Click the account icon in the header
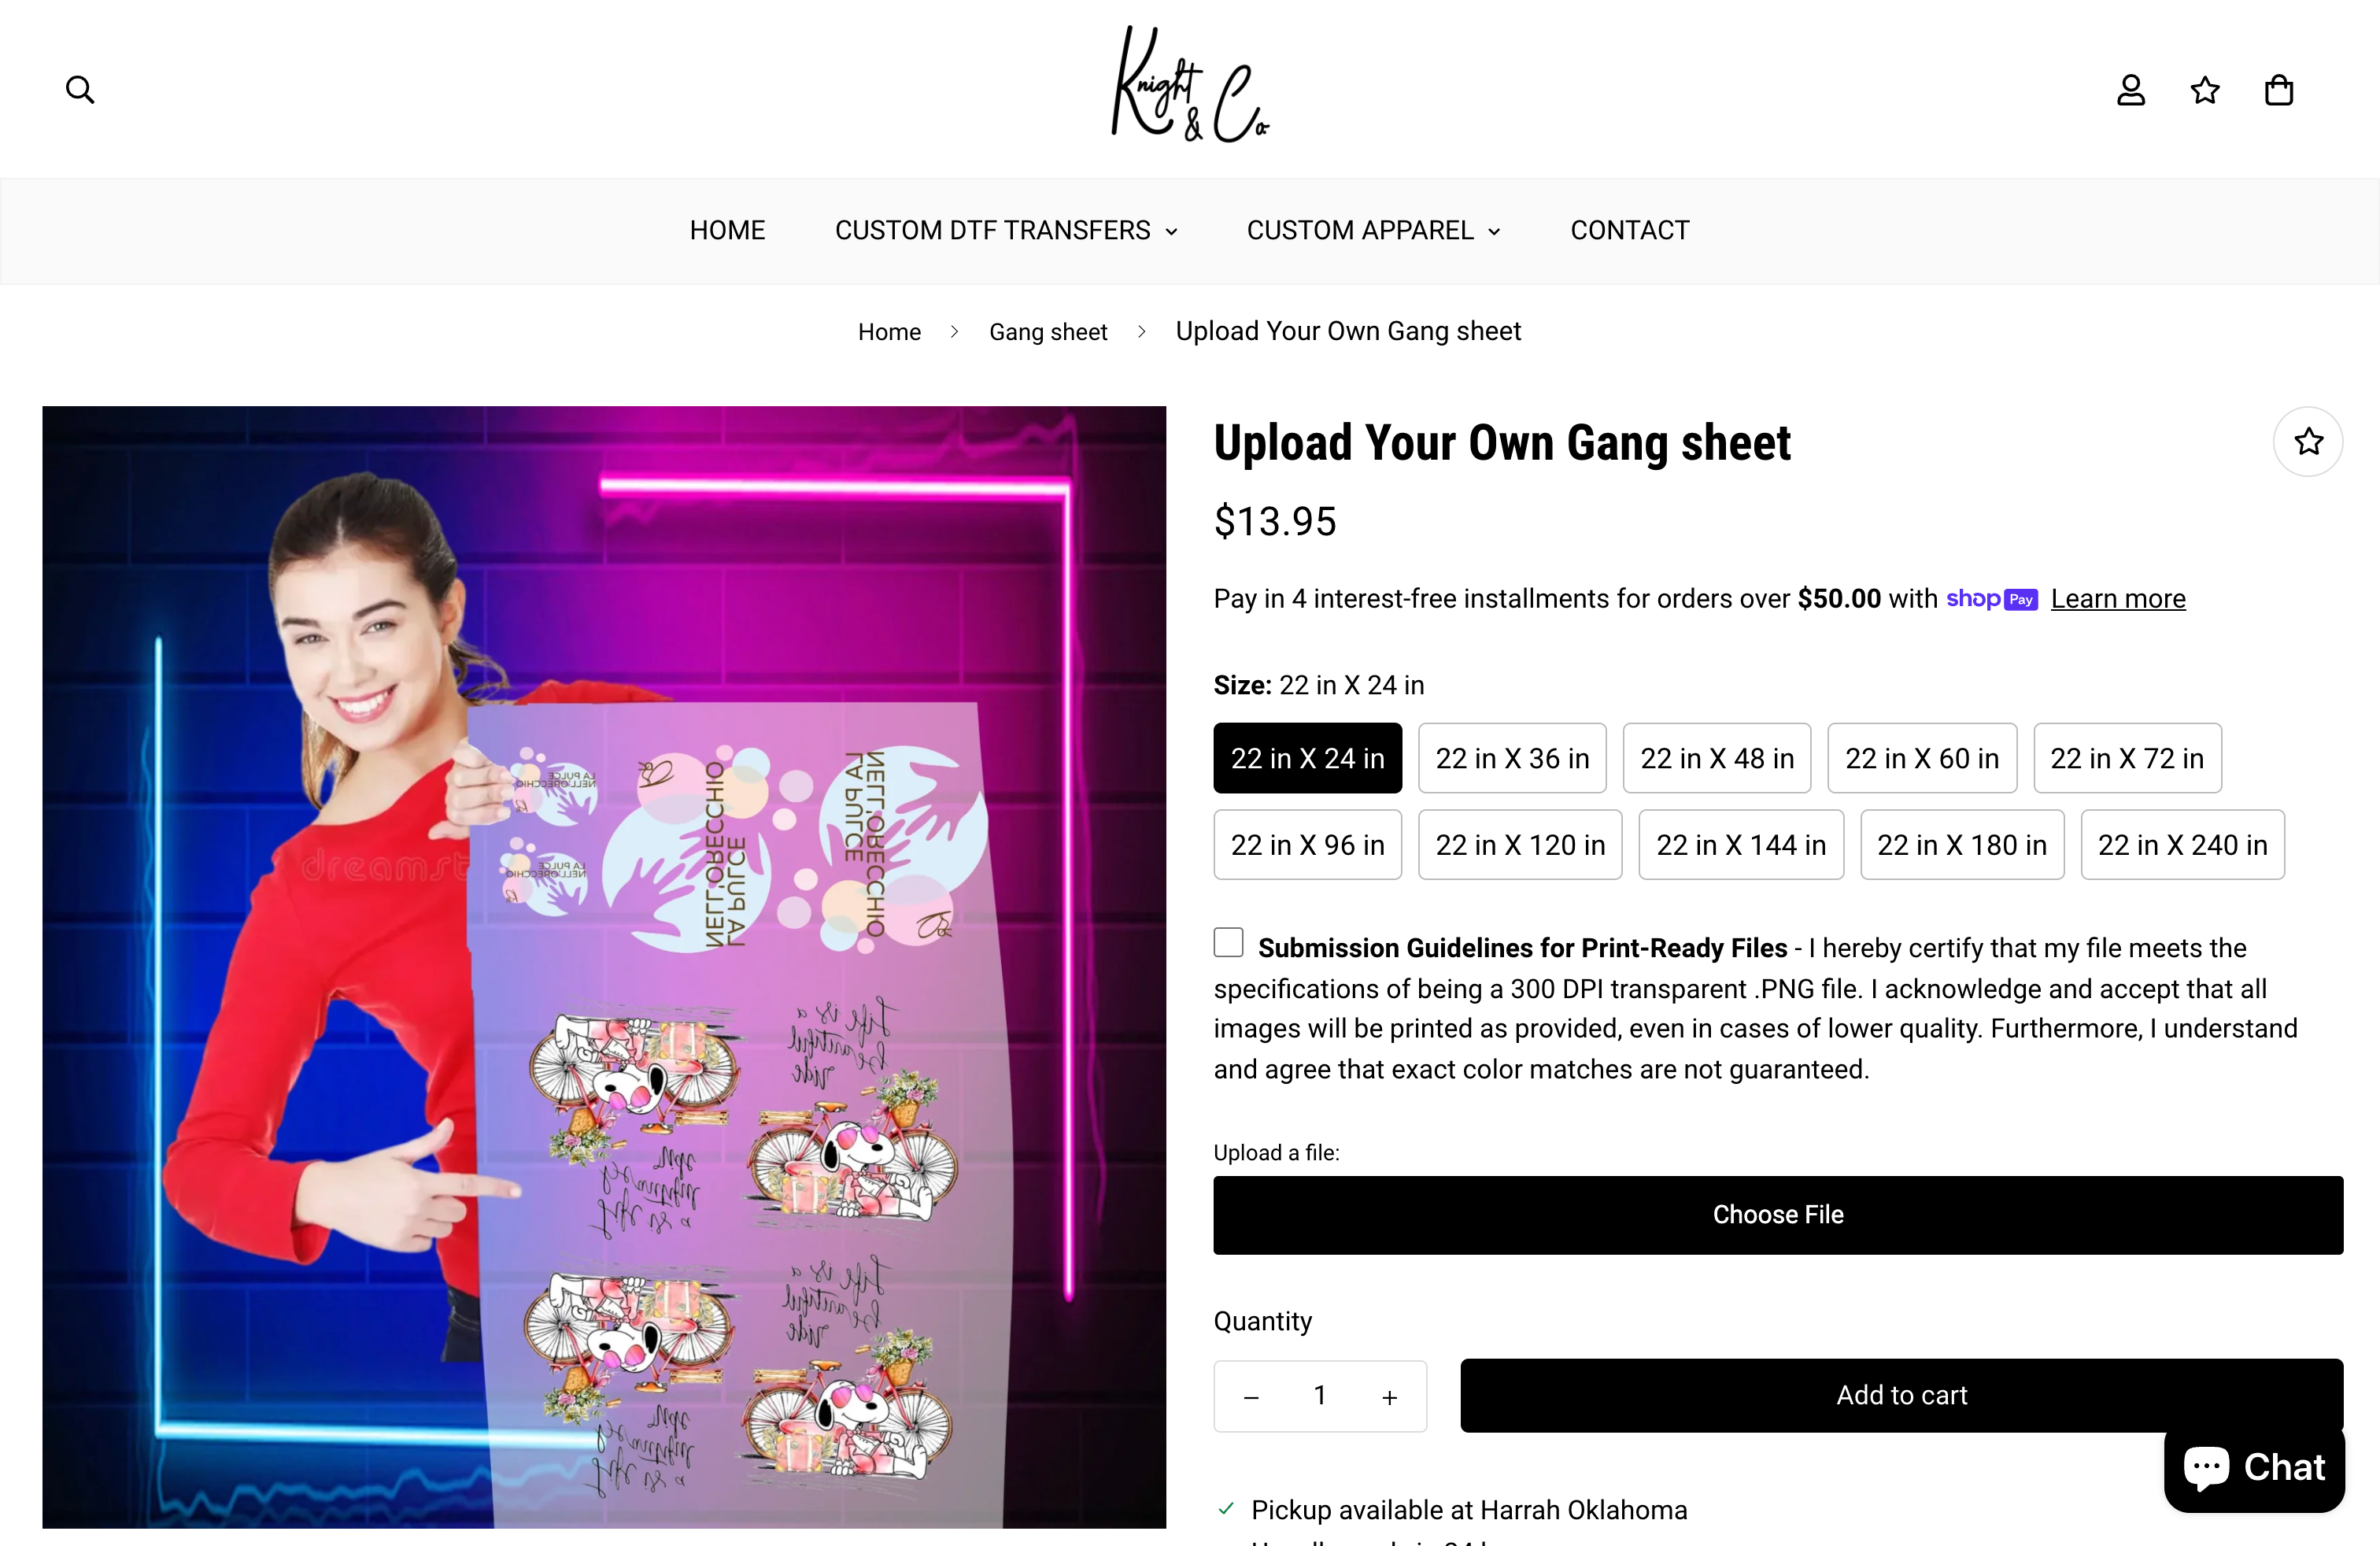The image size is (2380, 1546). (x=2130, y=89)
